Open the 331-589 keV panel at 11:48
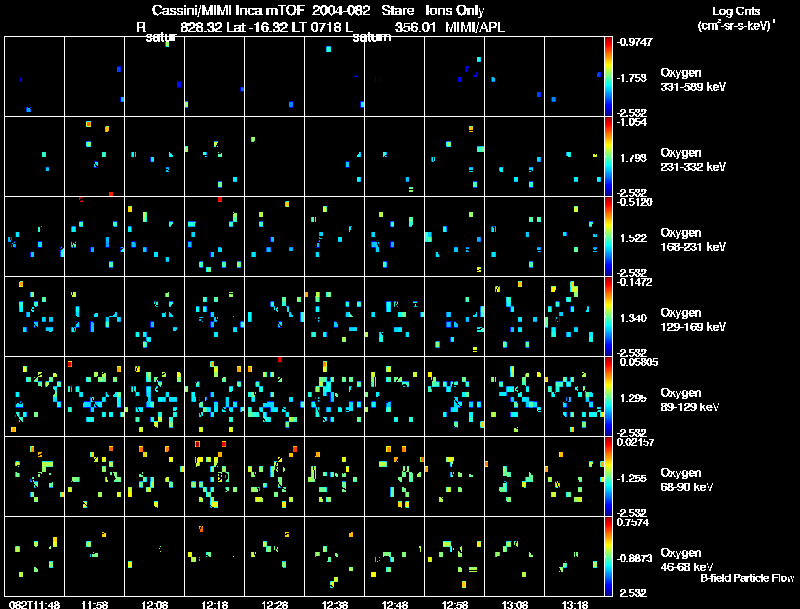This screenshot has height=609, width=800. (x=34, y=76)
